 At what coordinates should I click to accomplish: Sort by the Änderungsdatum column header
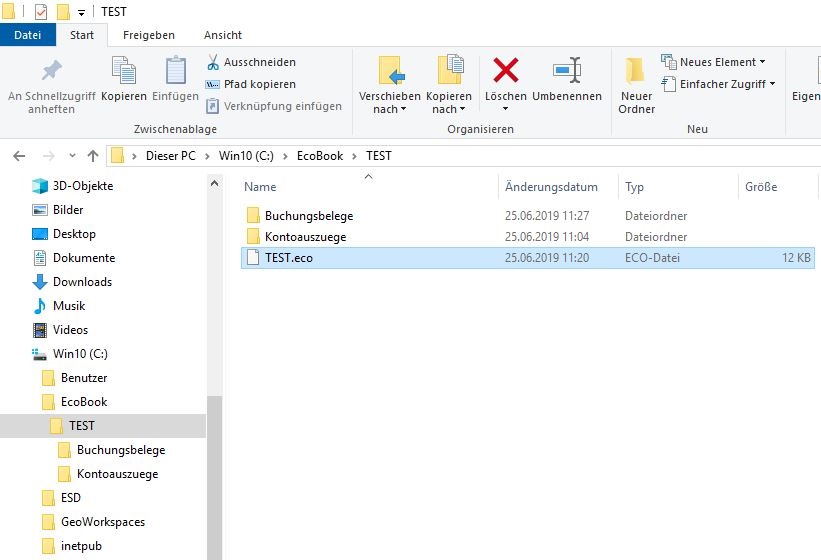551,187
